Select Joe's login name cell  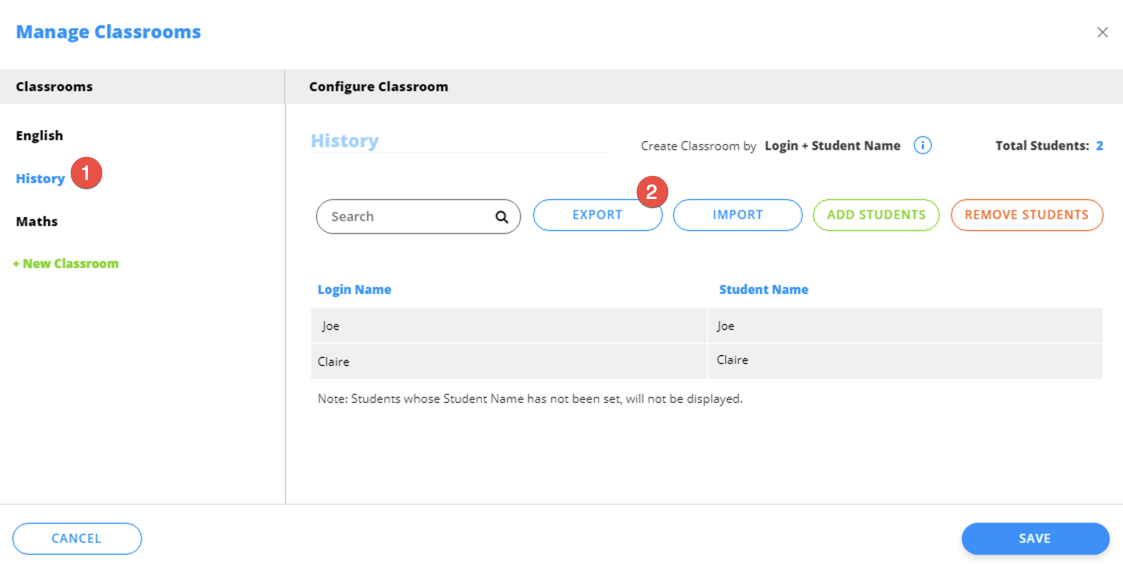pyautogui.click(x=331, y=326)
